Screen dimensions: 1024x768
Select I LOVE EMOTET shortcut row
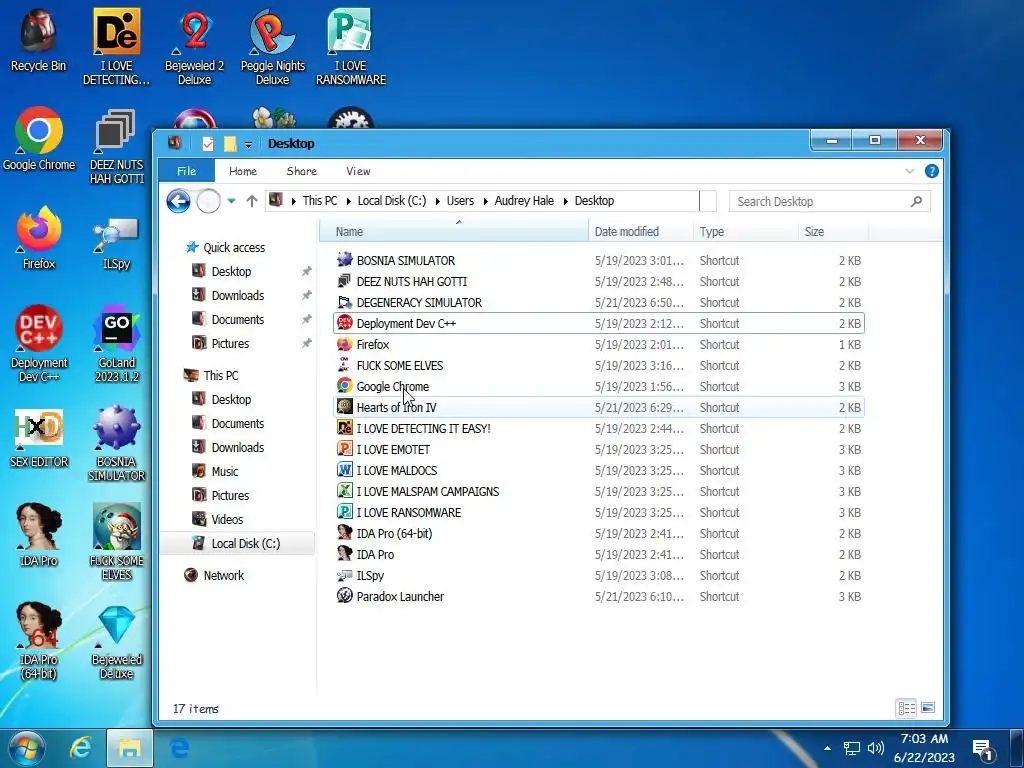pyautogui.click(x=599, y=449)
